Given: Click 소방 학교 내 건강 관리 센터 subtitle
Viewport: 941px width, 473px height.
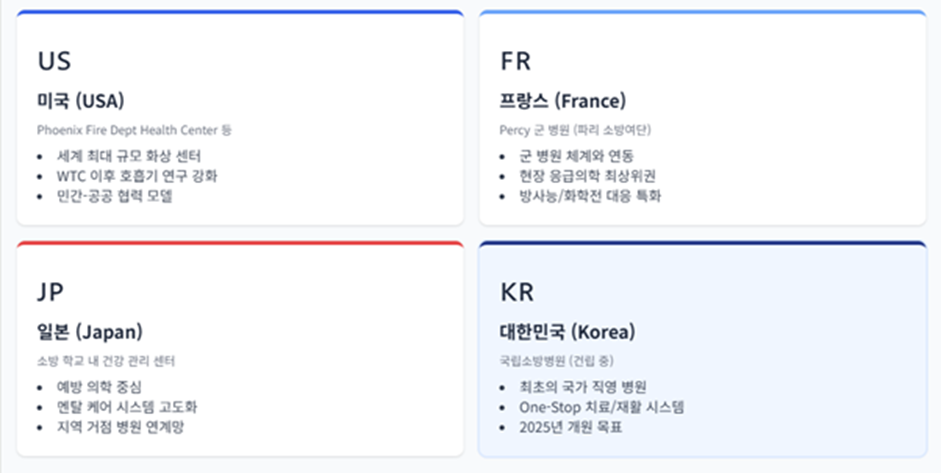Looking at the screenshot, I should [x=106, y=361].
